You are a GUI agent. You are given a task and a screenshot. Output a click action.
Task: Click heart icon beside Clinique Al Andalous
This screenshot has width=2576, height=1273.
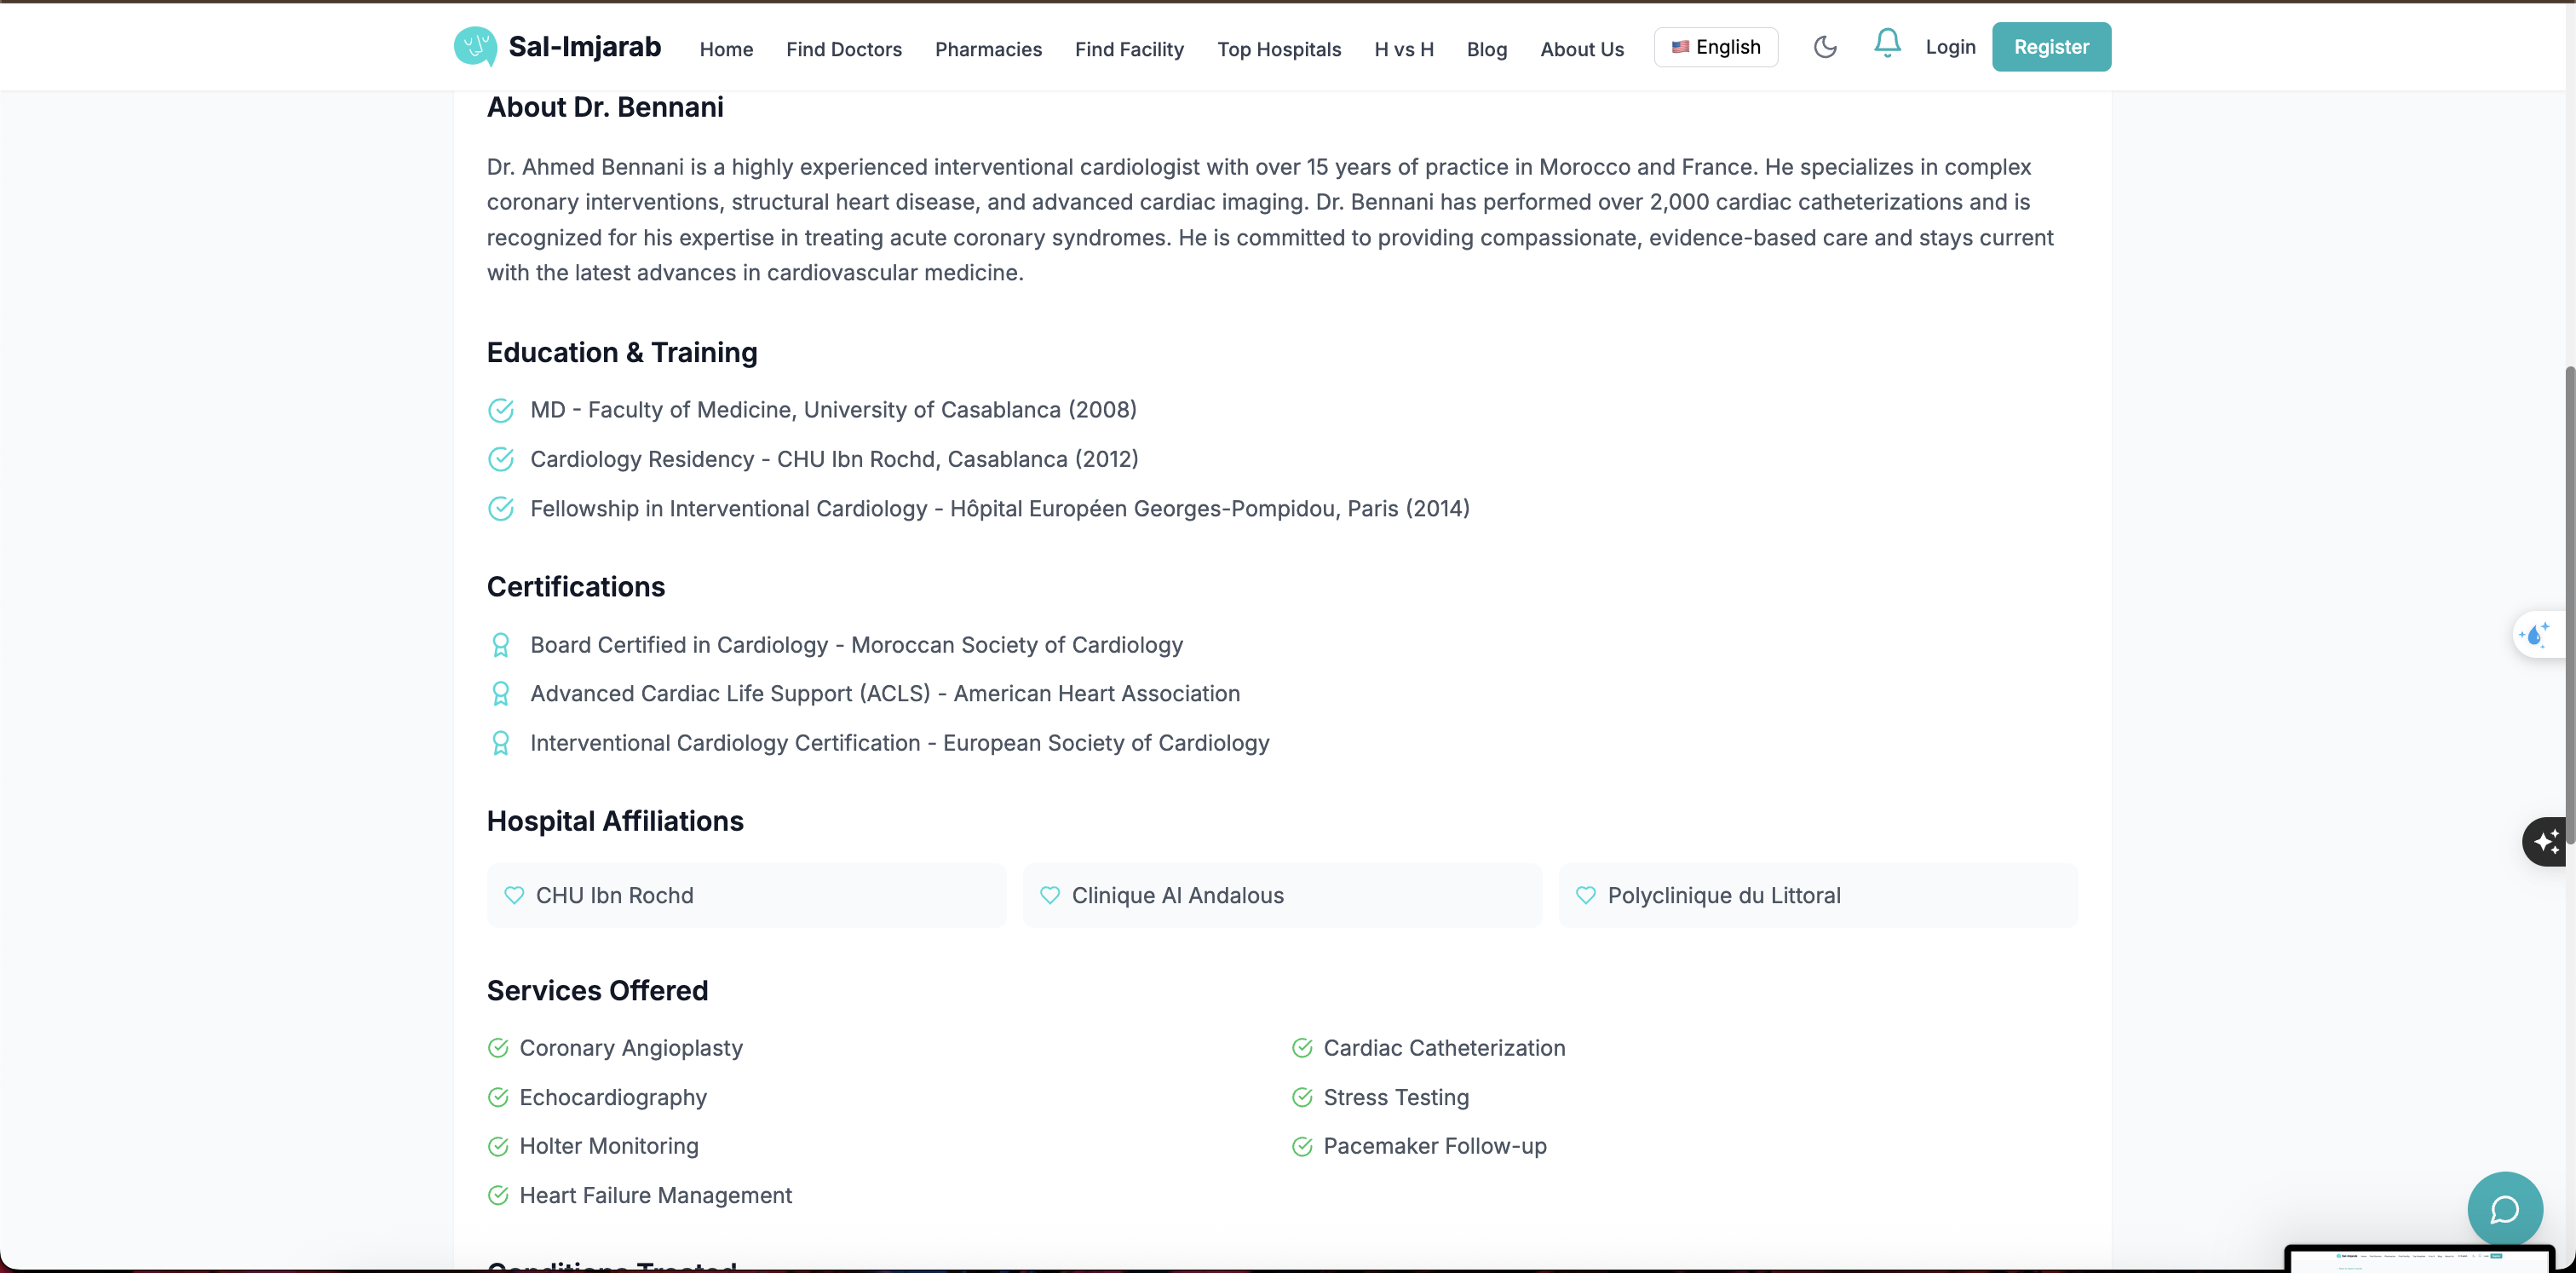pyautogui.click(x=1049, y=895)
